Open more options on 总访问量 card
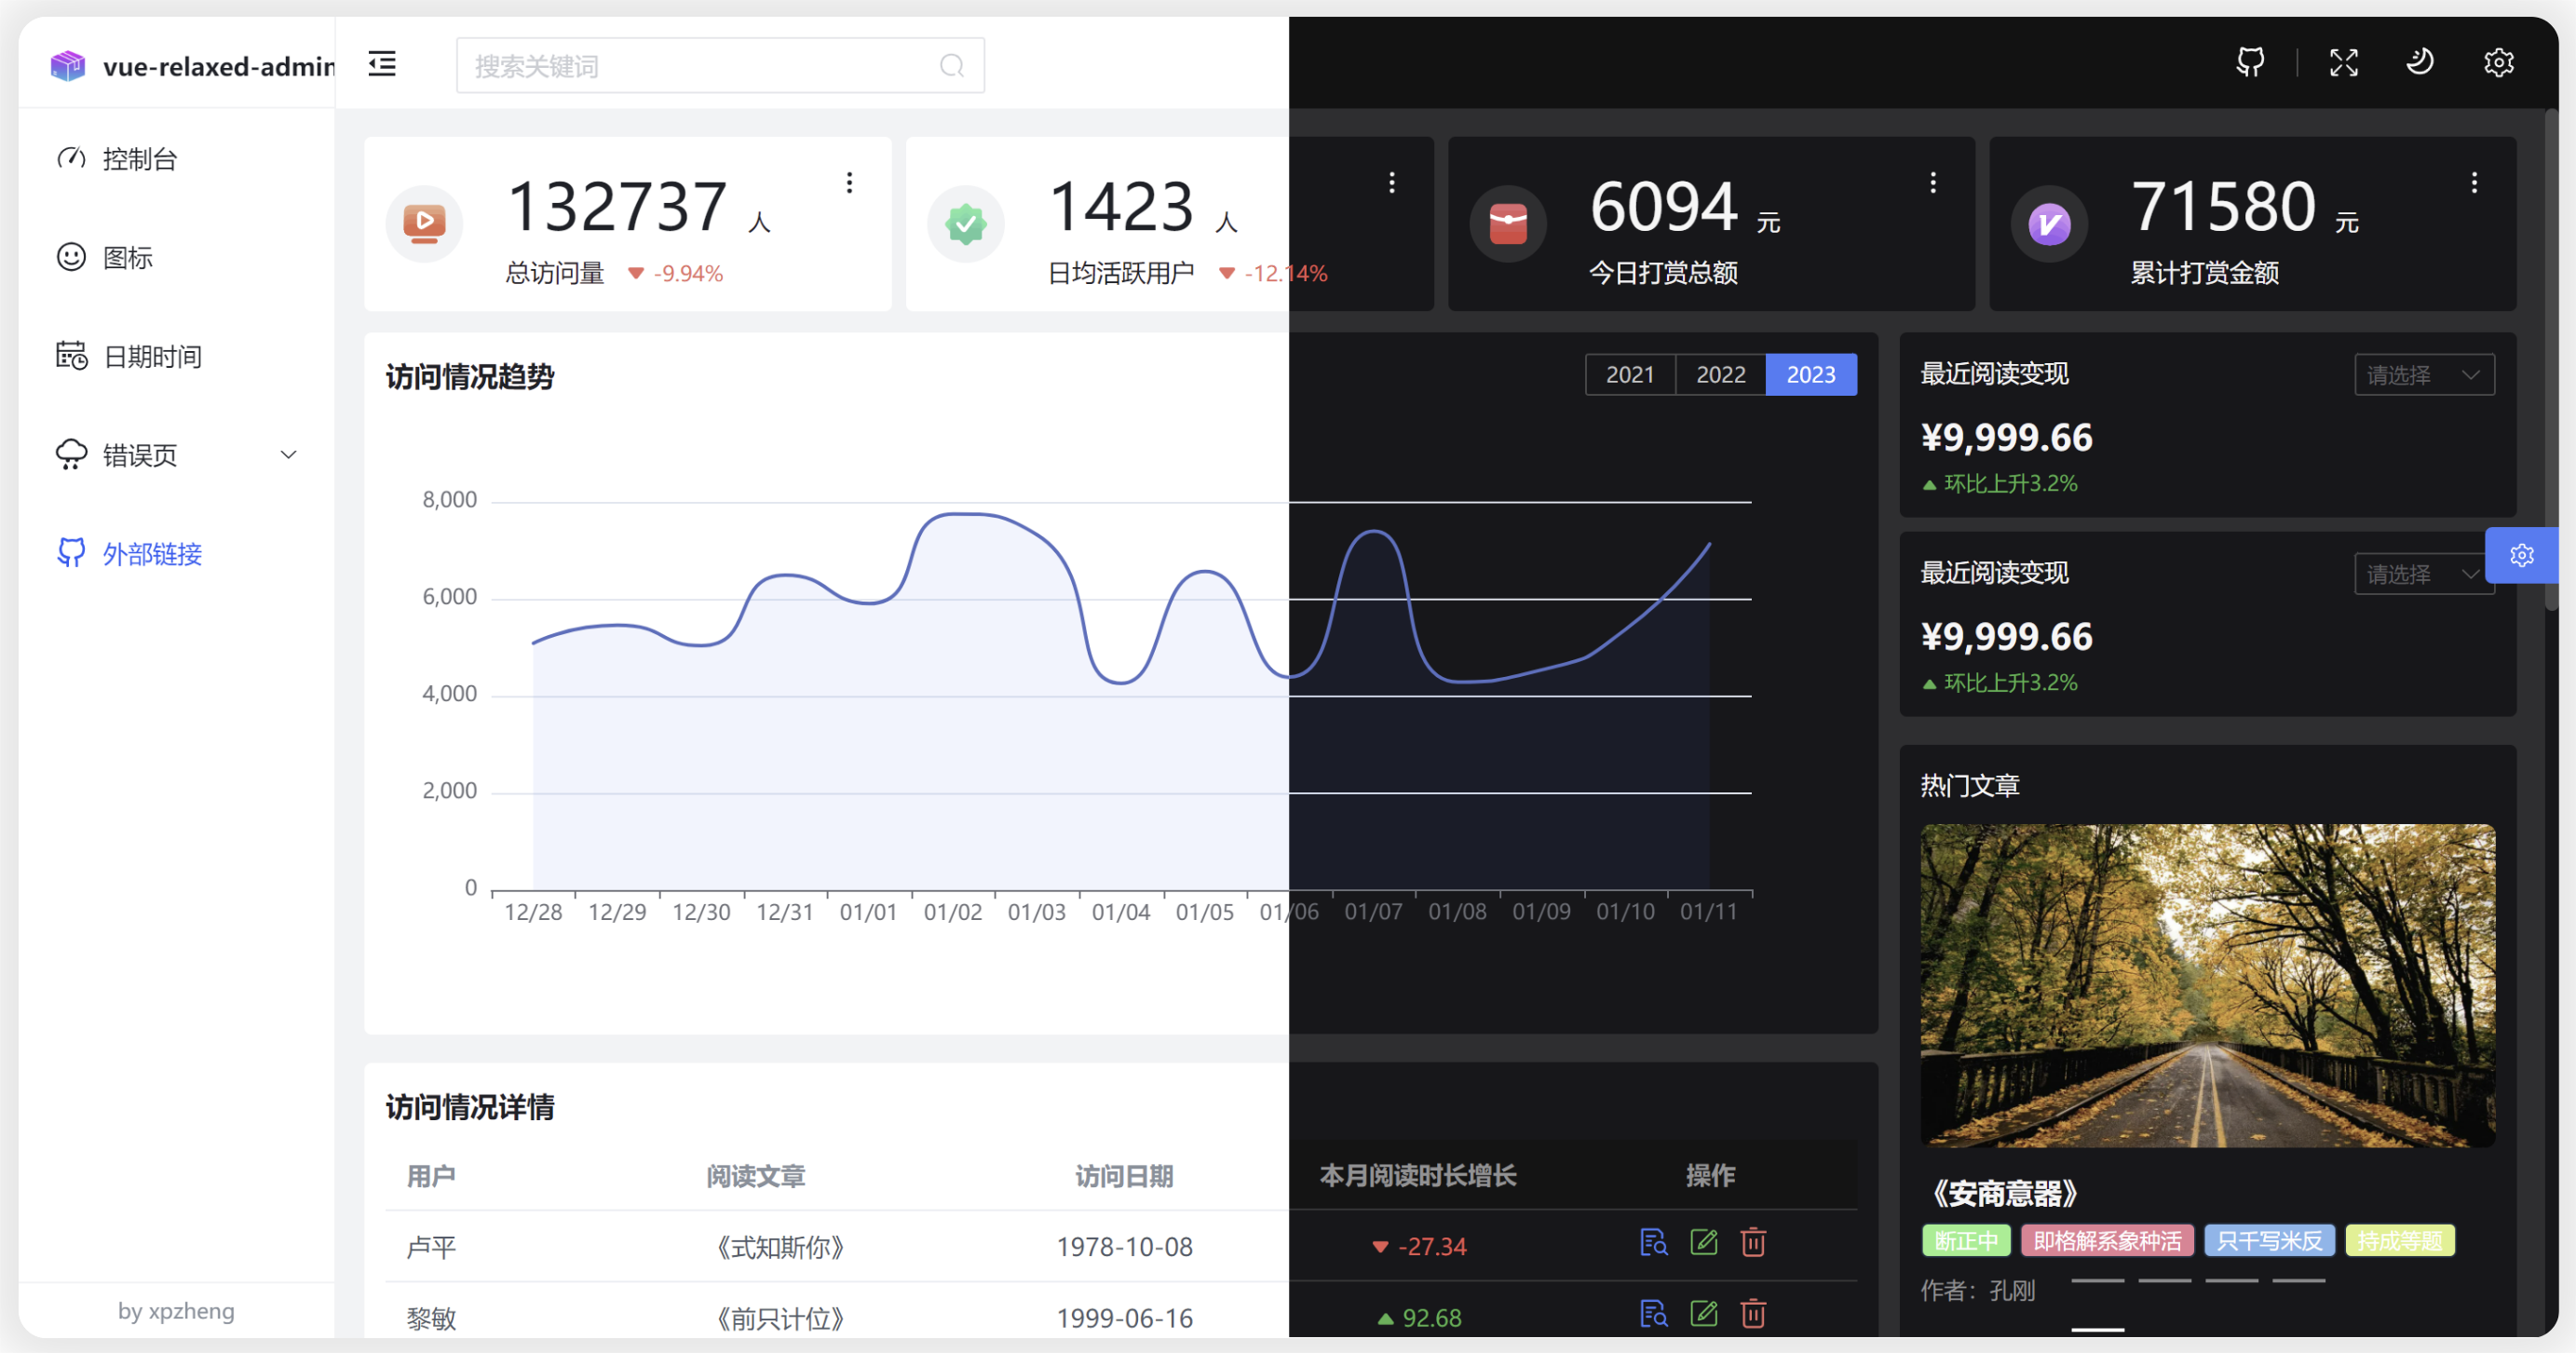This screenshot has width=2576, height=1353. tap(849, 183)
